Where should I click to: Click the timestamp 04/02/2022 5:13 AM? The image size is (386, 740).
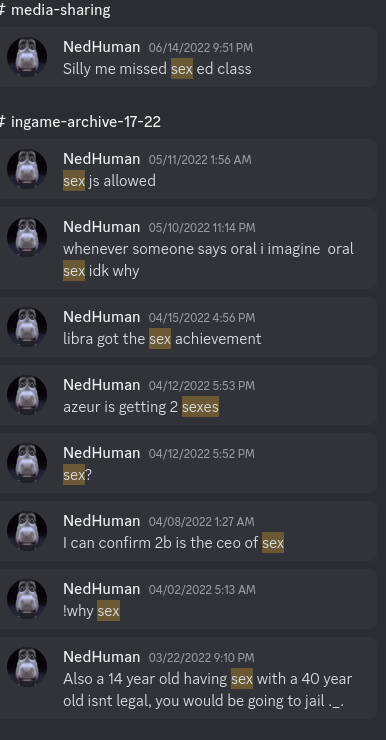(202, 589)
